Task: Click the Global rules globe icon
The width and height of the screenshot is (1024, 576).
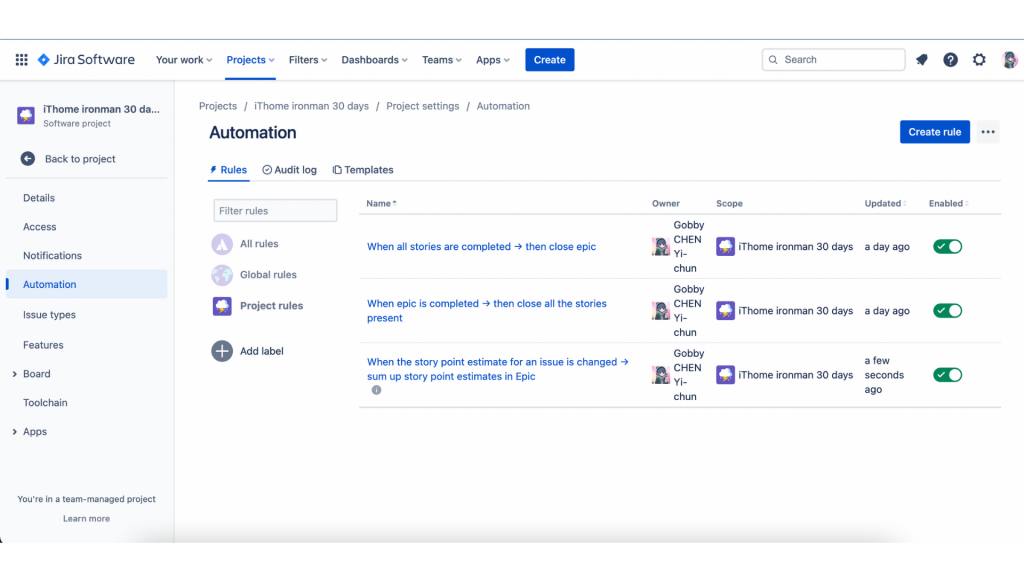Action: point(222,275)
